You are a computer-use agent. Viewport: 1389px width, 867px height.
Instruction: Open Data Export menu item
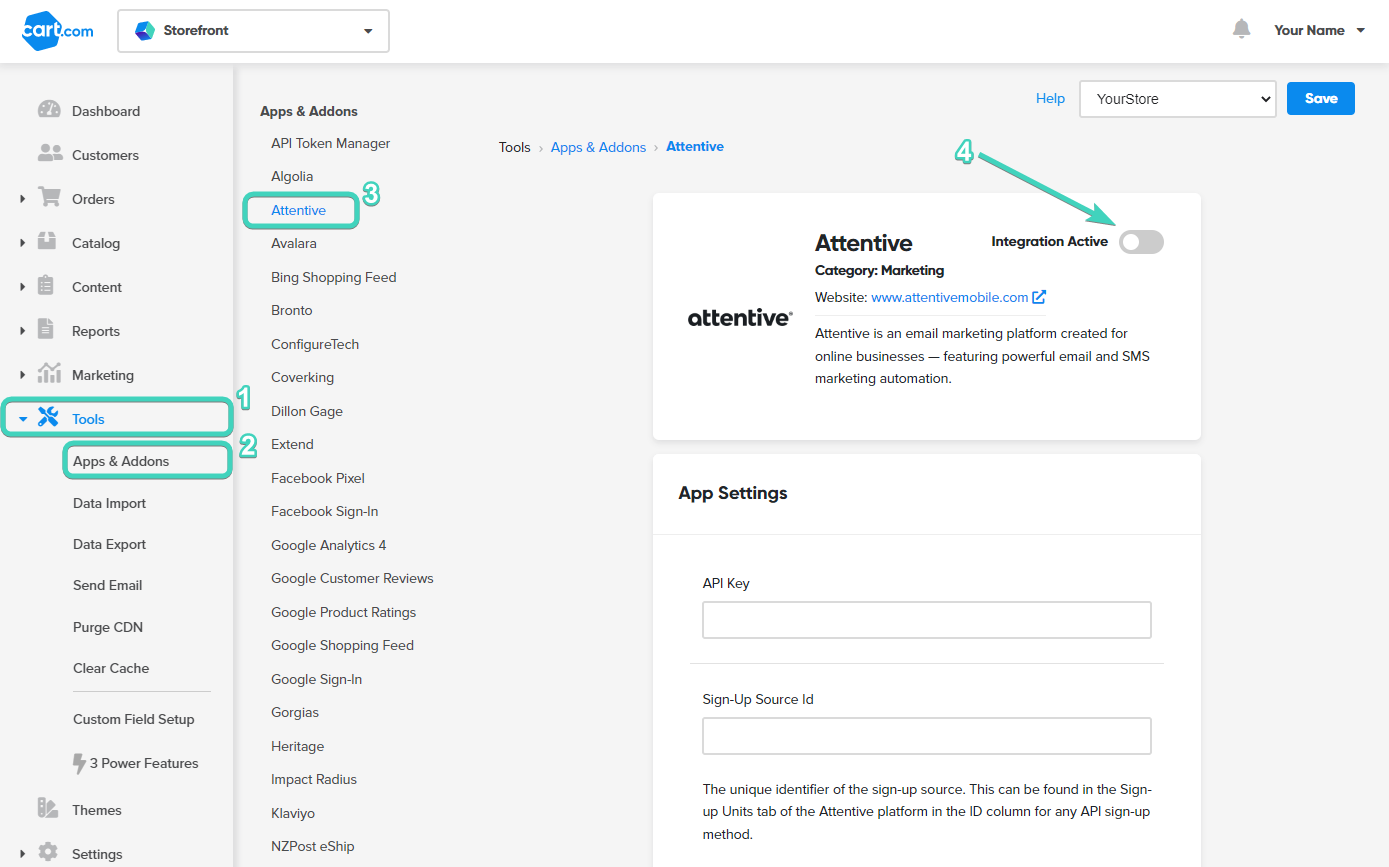click(109, 544)
